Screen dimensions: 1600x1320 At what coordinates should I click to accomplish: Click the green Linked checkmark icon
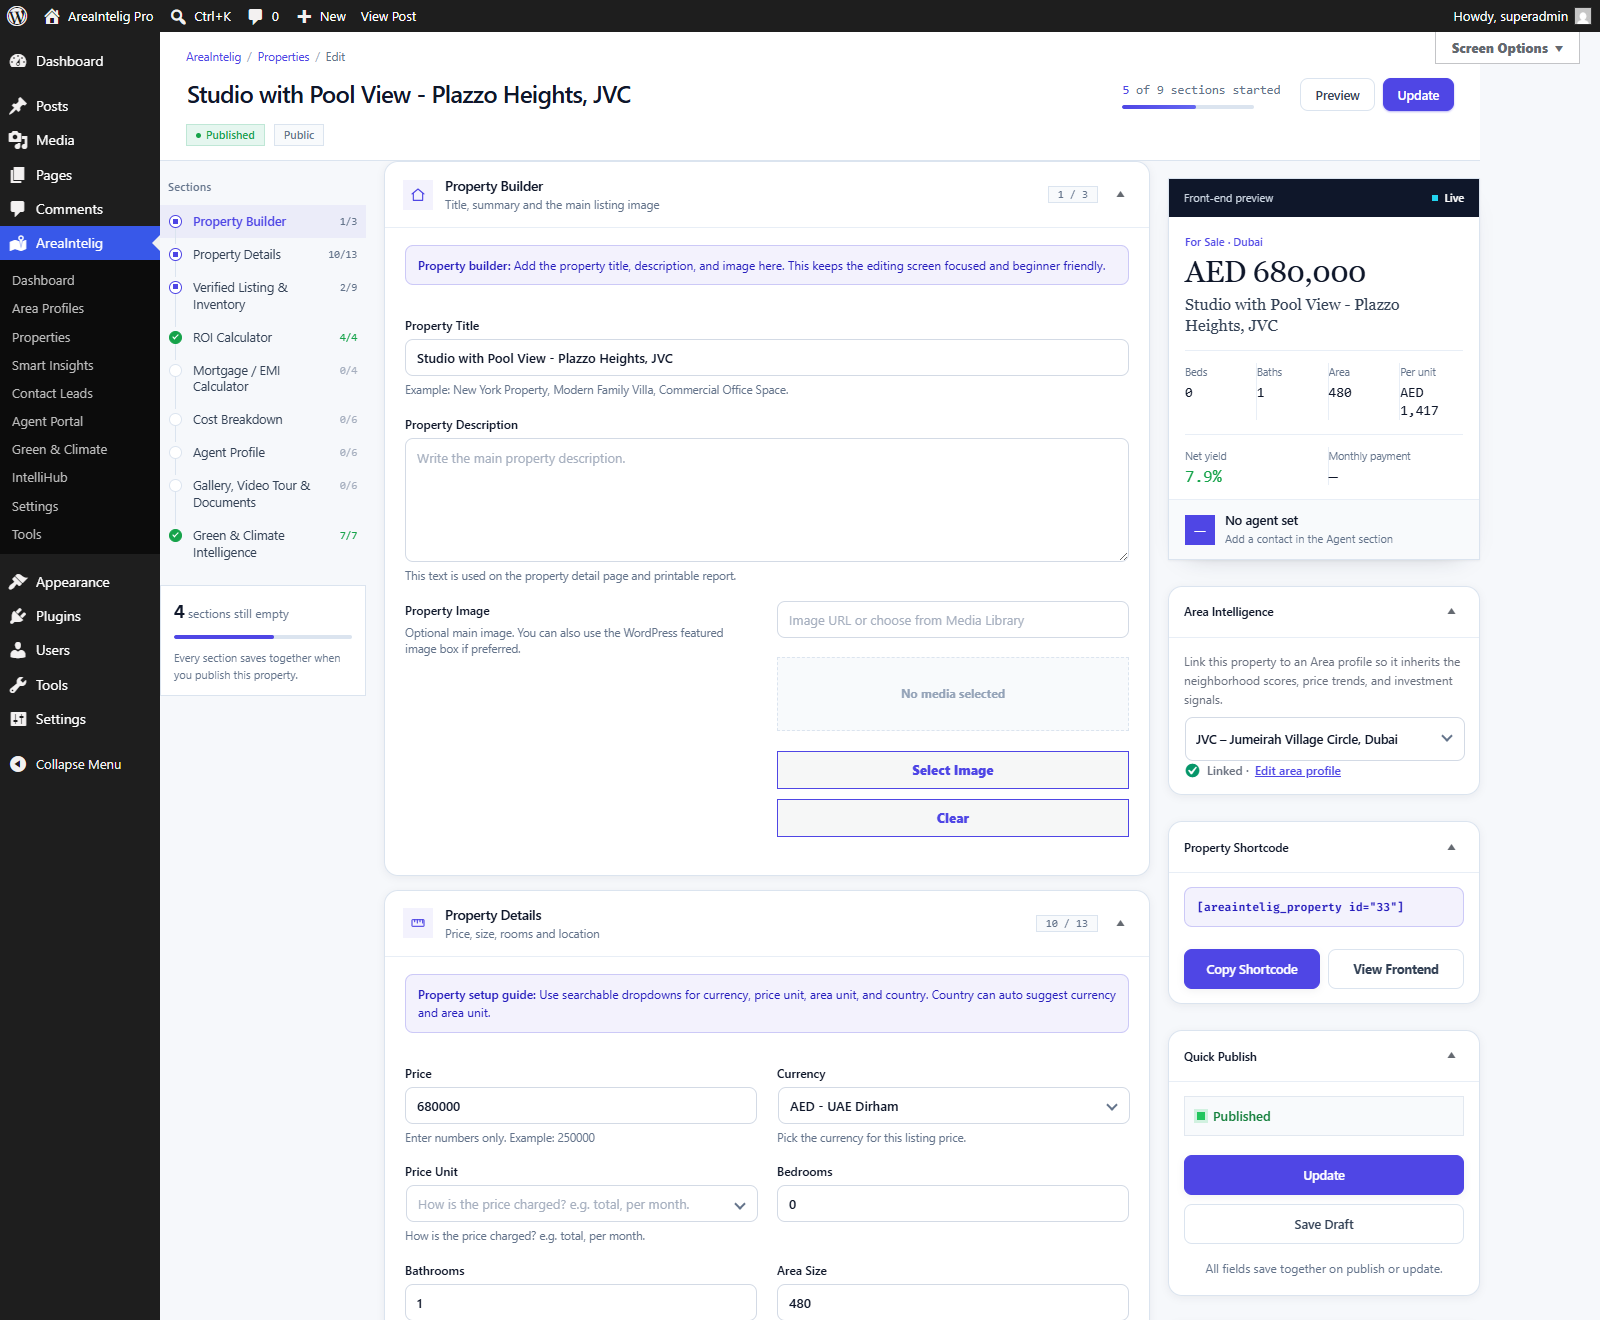coord(1192,770)
